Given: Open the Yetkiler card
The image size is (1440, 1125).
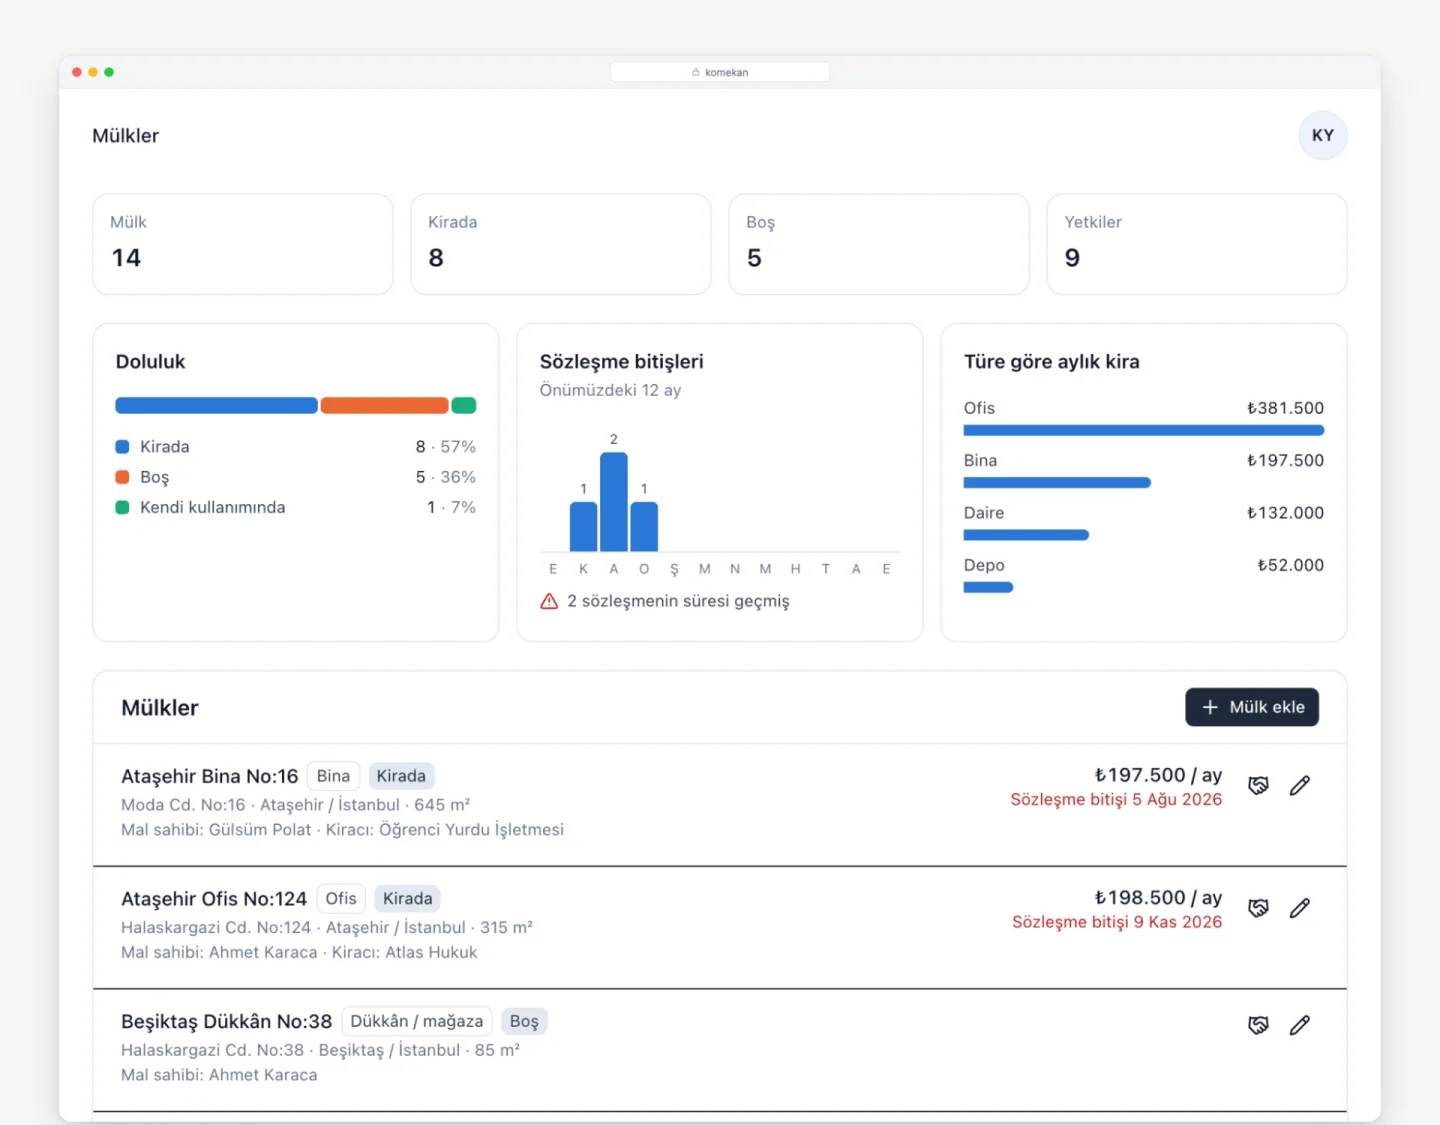Looking at the screenshot, I should pos(1196,244).
